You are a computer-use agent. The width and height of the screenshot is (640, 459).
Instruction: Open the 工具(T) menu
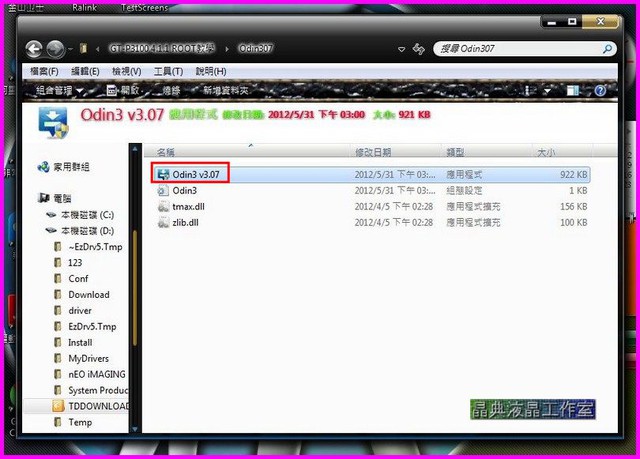point(168,71)
